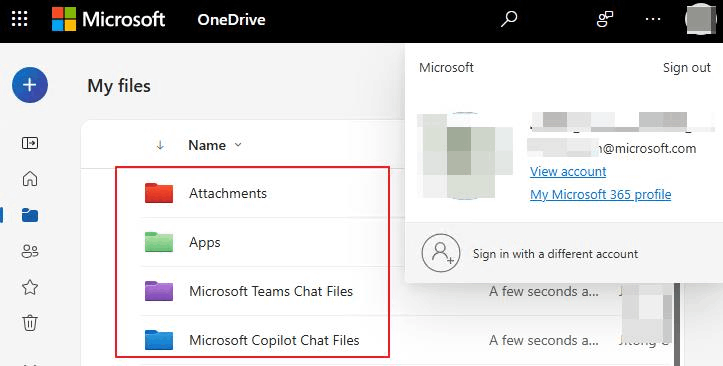Open Microsoft Teams Chat Files name

tap(271, 291)
